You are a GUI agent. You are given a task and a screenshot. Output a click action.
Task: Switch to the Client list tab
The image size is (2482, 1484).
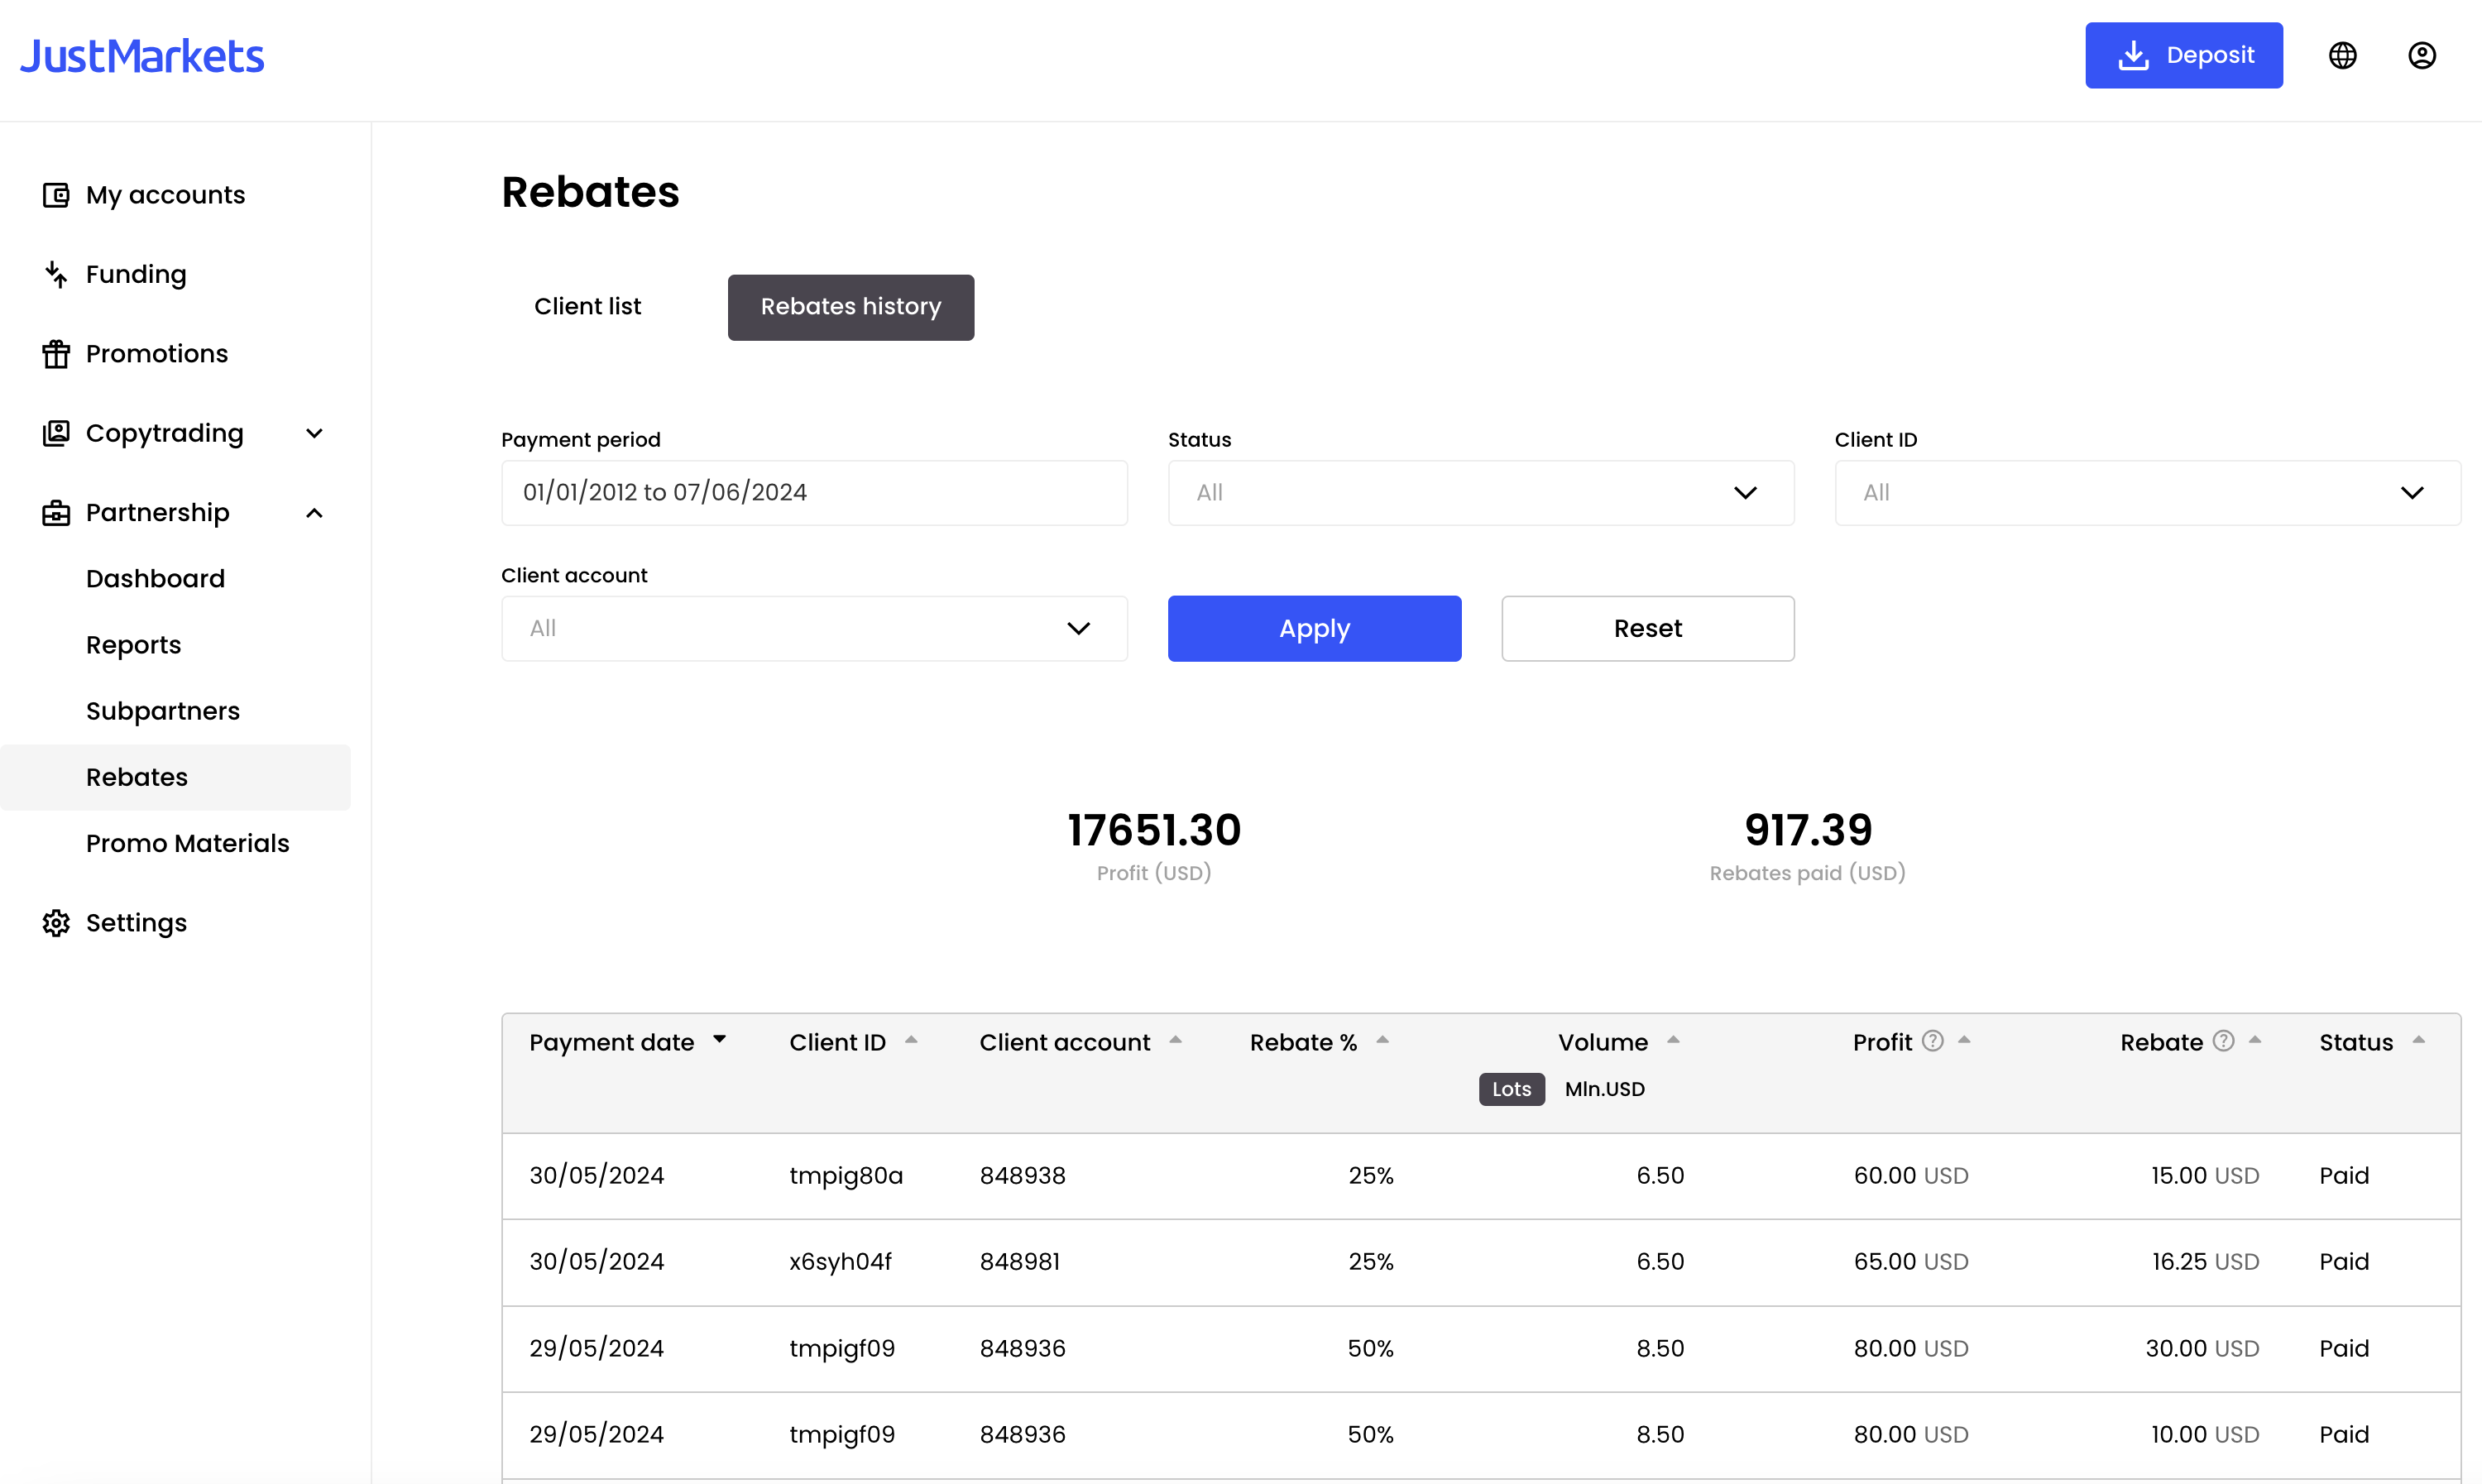(588, 307)
